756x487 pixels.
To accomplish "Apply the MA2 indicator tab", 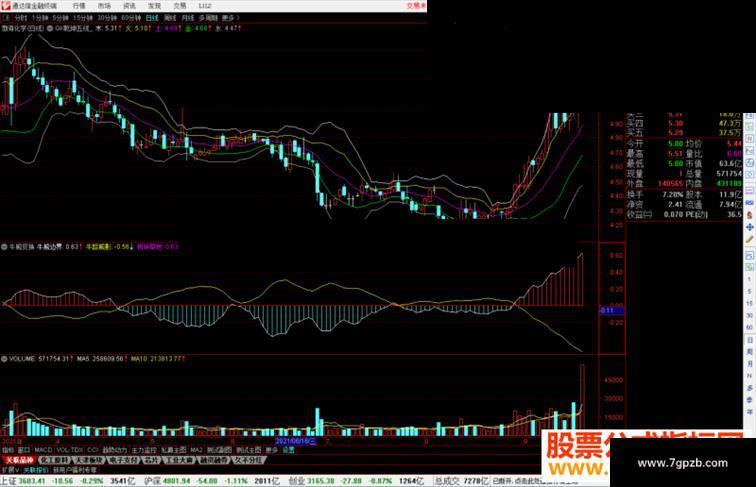I will [196, 449].
